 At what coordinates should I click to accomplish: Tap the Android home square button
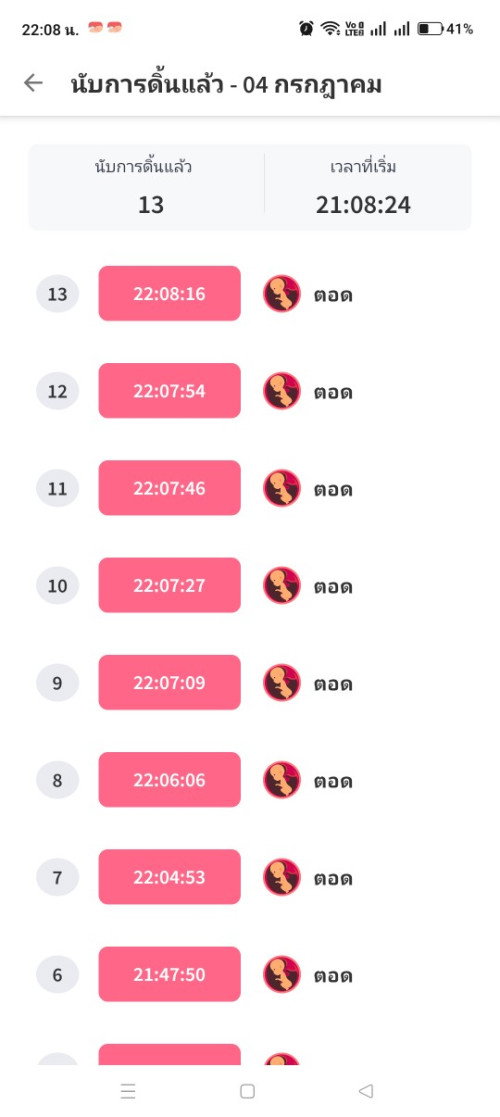[x=247, y=1091]
